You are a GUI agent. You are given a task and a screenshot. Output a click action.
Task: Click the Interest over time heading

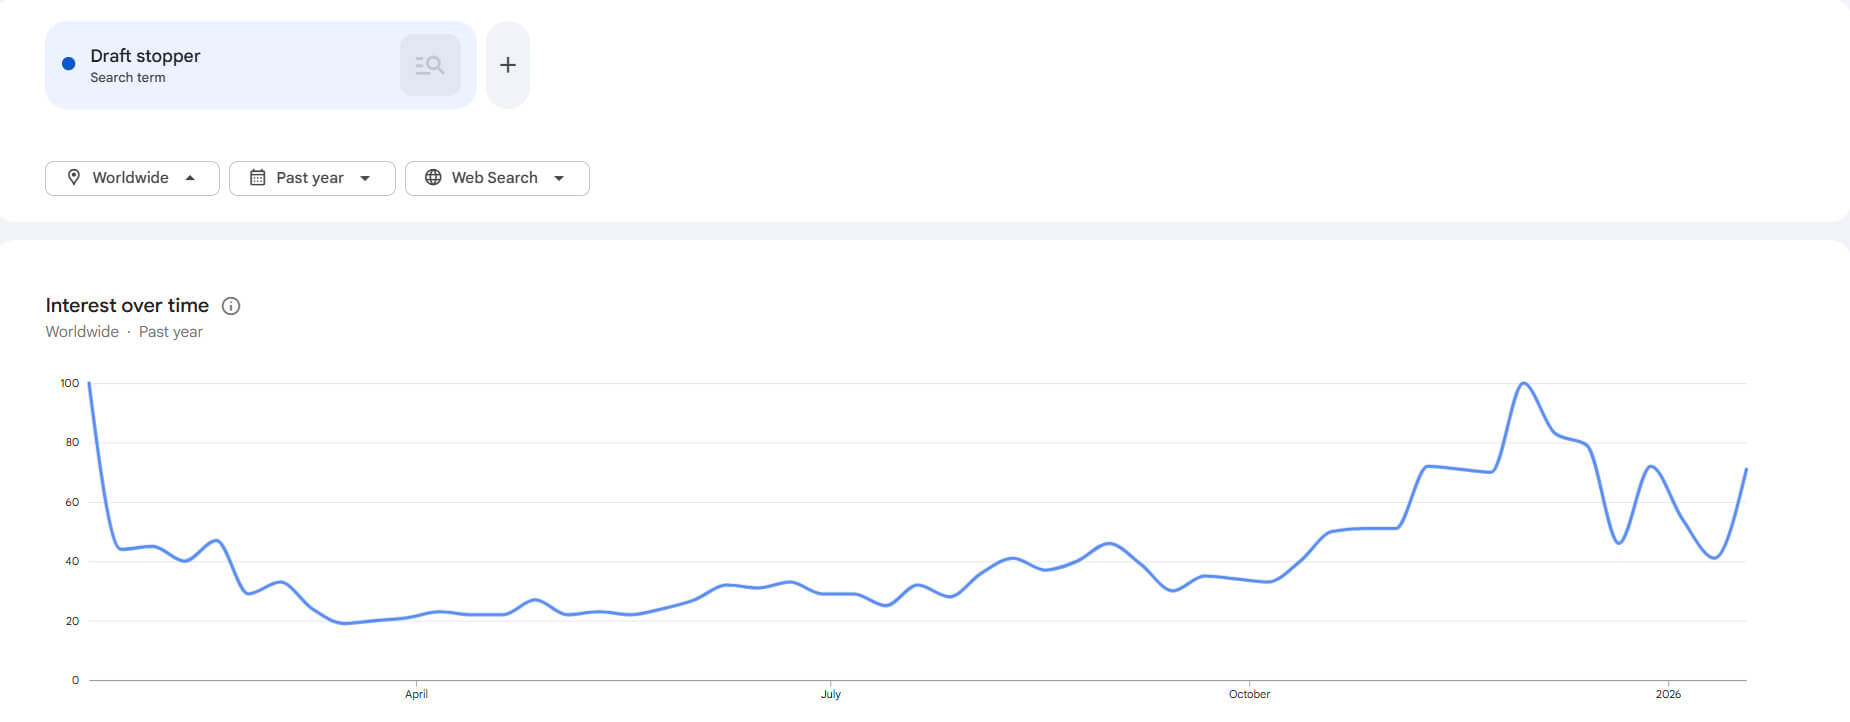(x=127, y=305)
